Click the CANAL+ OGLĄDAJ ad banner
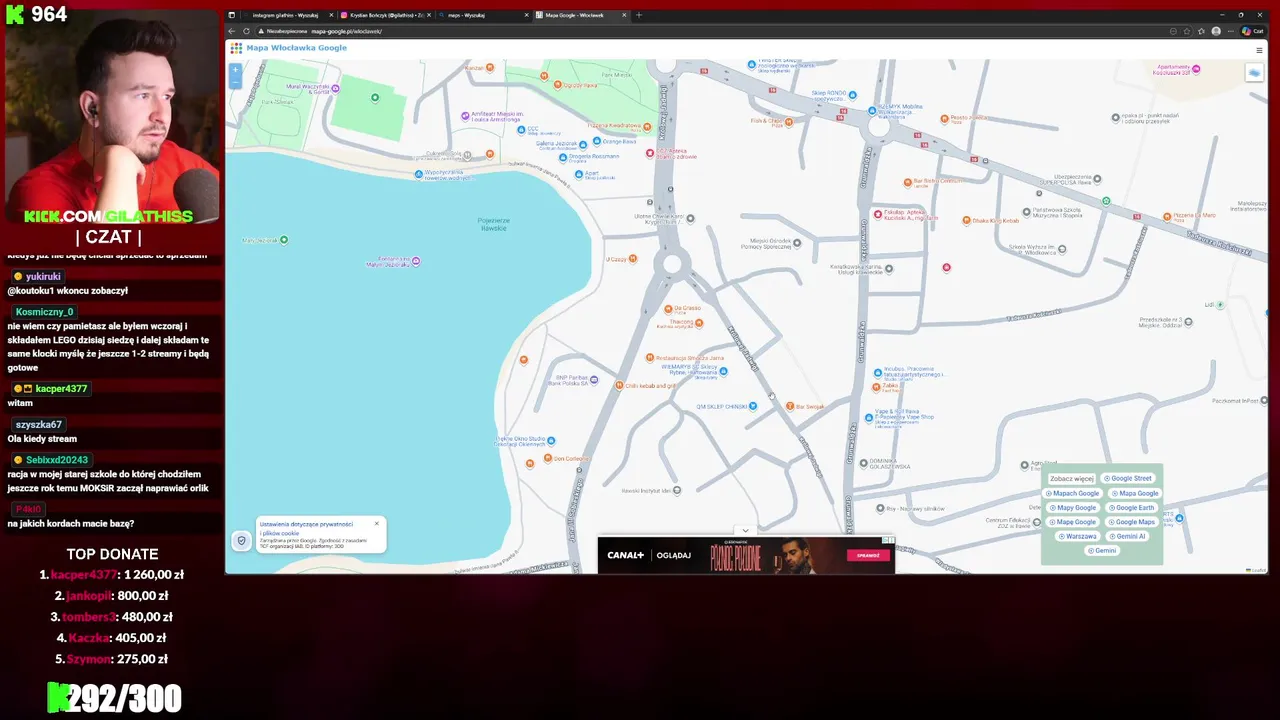The height and width of the screenshot is (720, 1280). click(746, 555)
